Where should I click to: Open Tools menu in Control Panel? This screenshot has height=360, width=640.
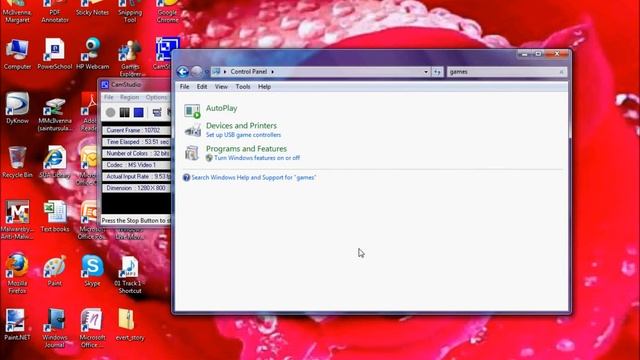tap(243, 87)
